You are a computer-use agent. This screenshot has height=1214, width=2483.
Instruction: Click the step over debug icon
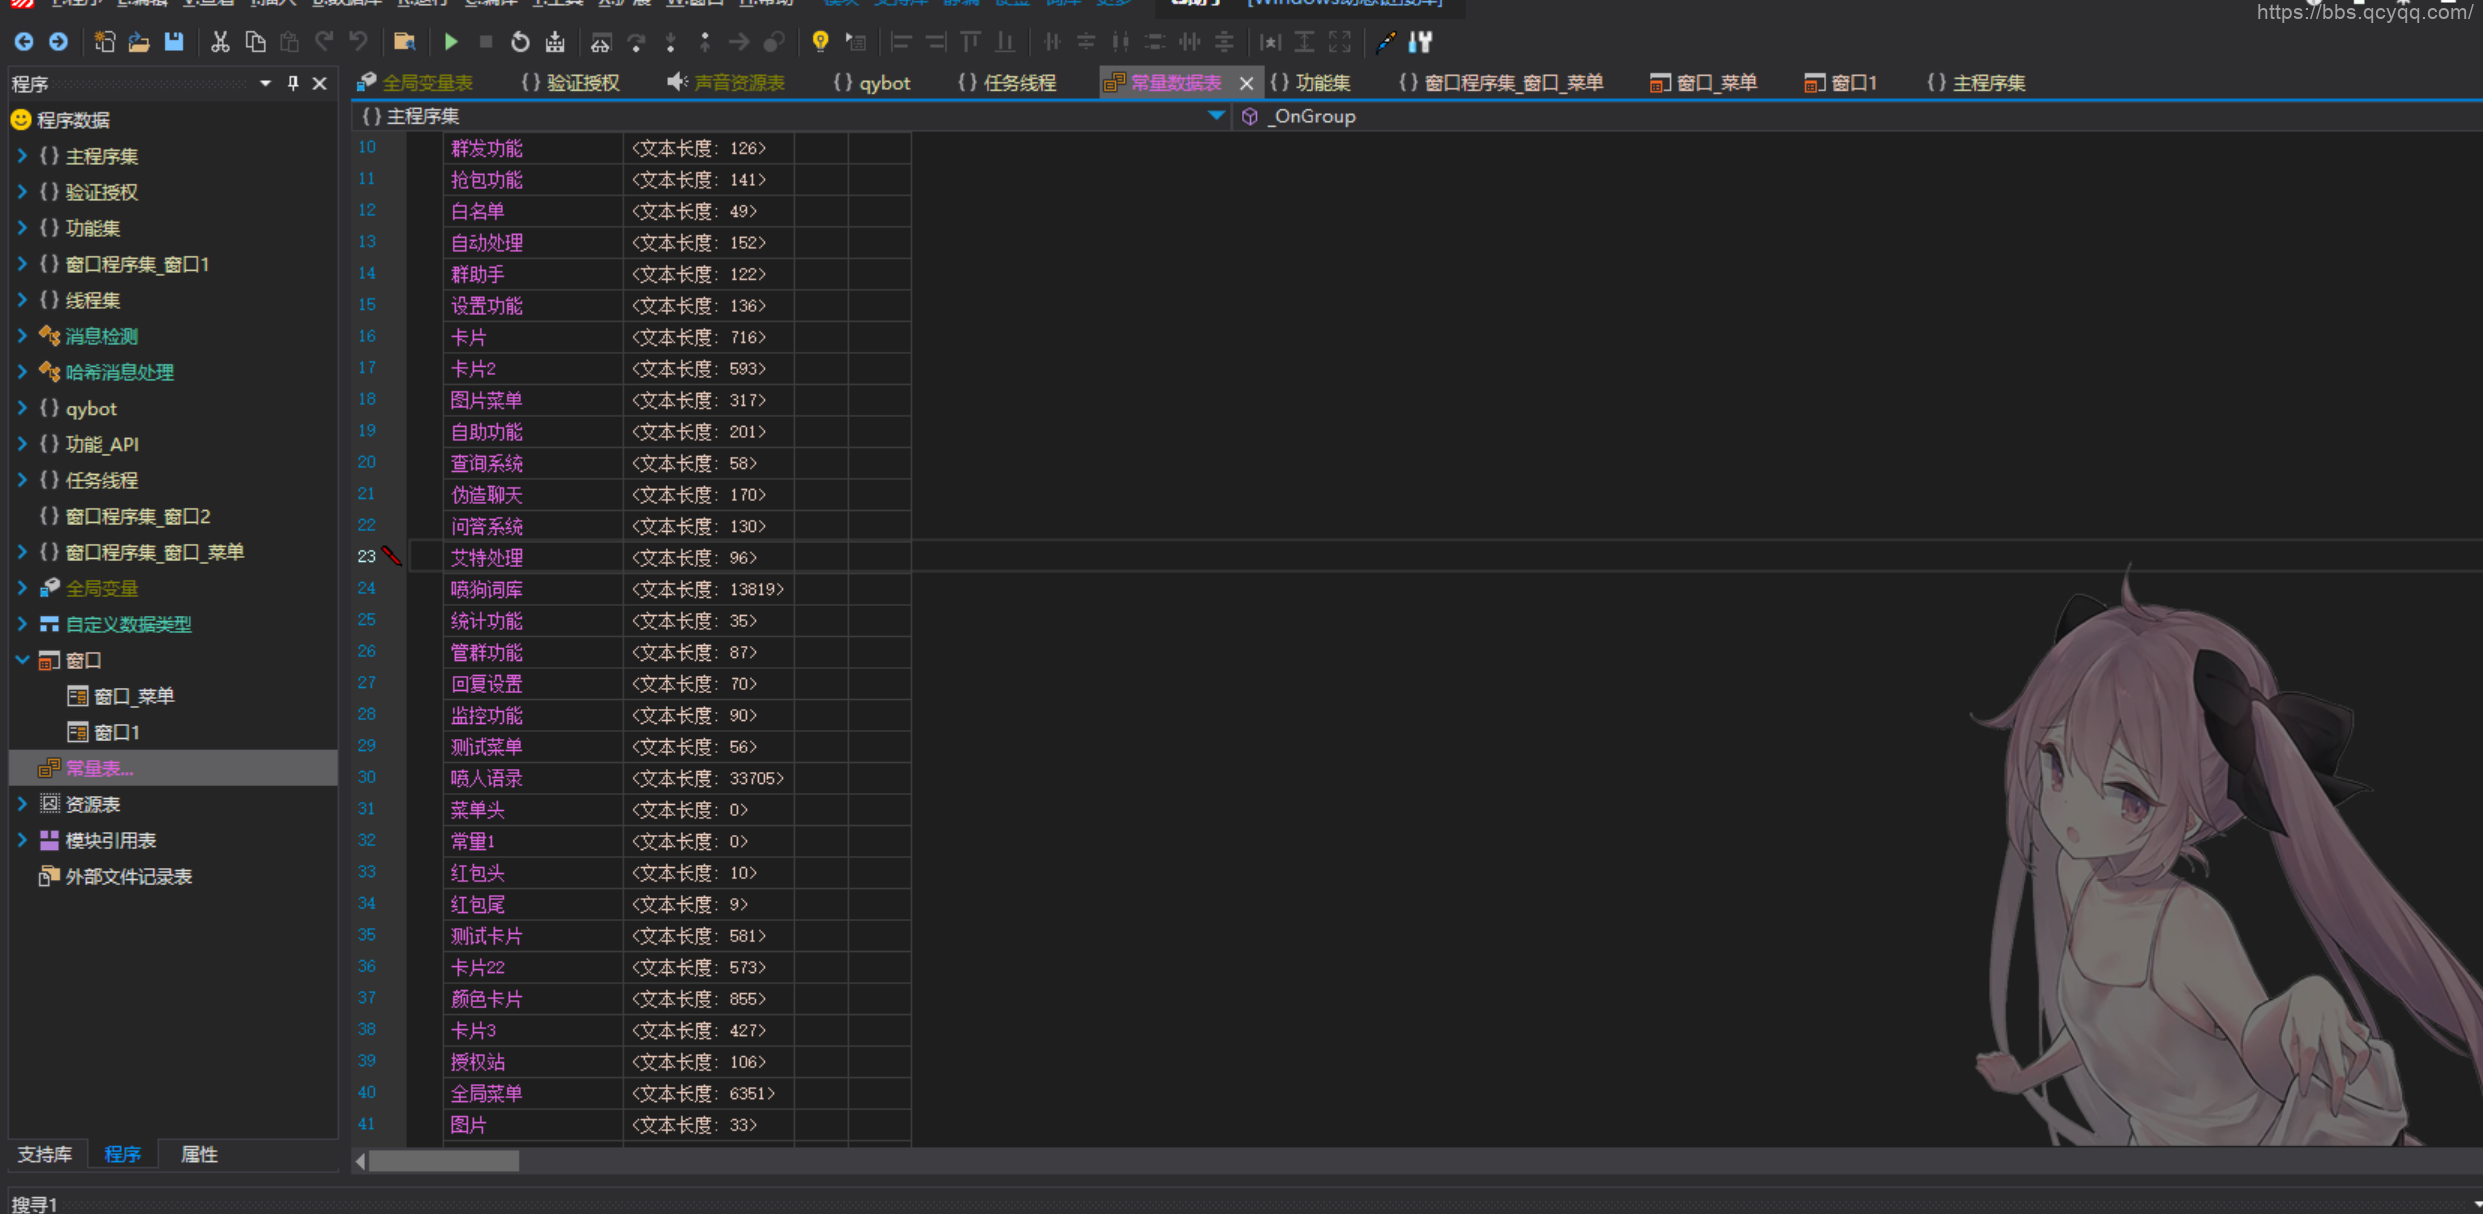(x=635, y=42)
